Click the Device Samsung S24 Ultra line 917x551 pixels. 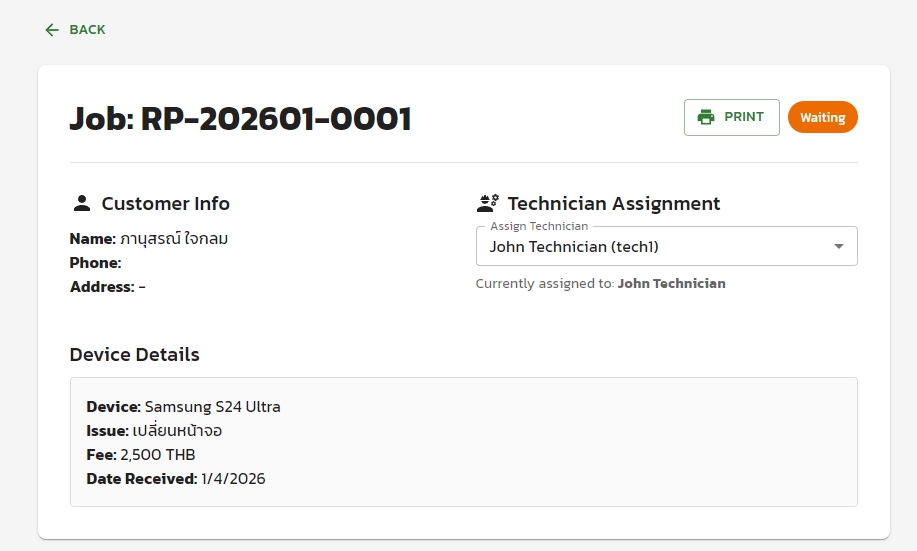(x=183, y=407)
